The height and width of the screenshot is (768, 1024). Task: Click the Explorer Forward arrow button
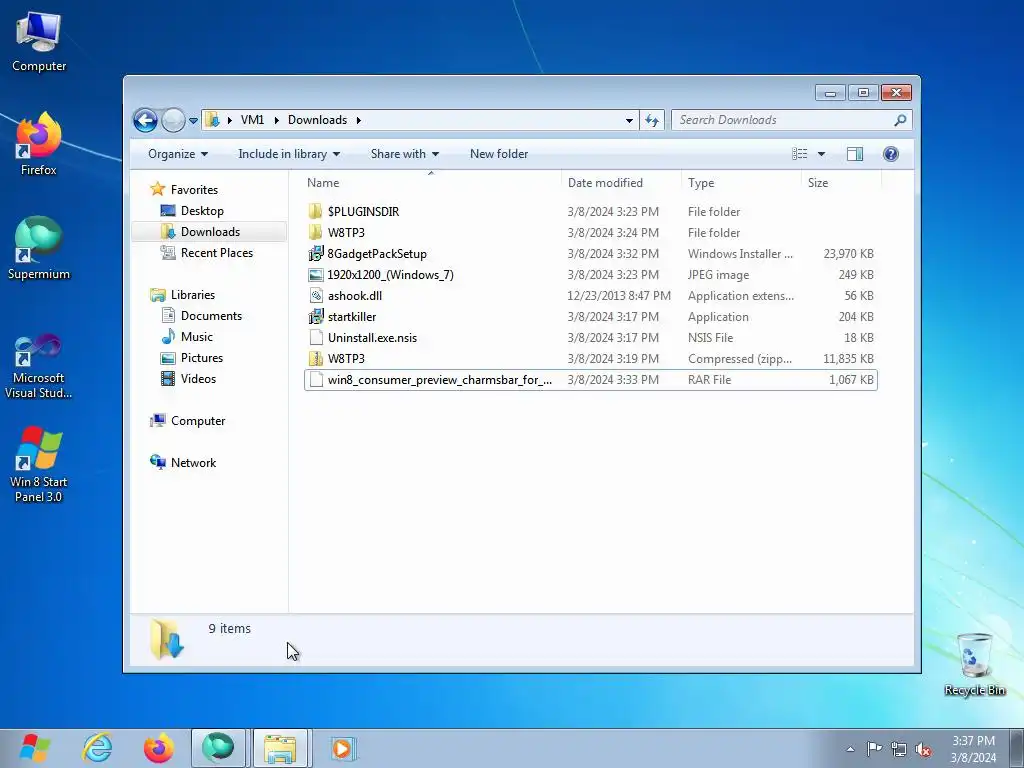coord(173,120)
